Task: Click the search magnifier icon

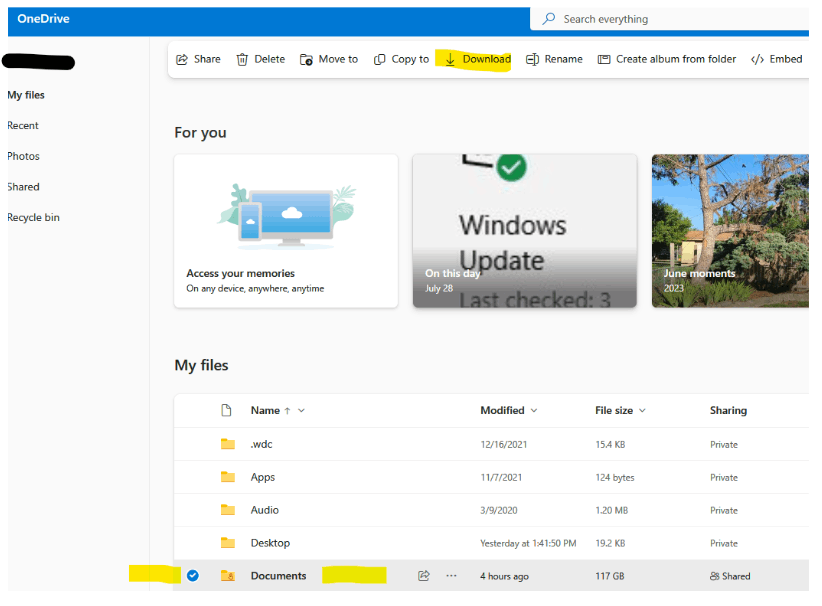Action: click(x=548, y=19)
